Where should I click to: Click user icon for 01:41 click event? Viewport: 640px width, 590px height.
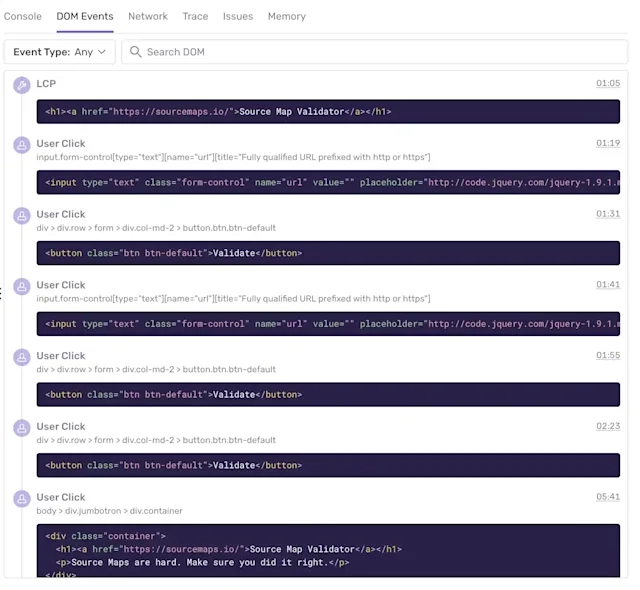[22, 286]
